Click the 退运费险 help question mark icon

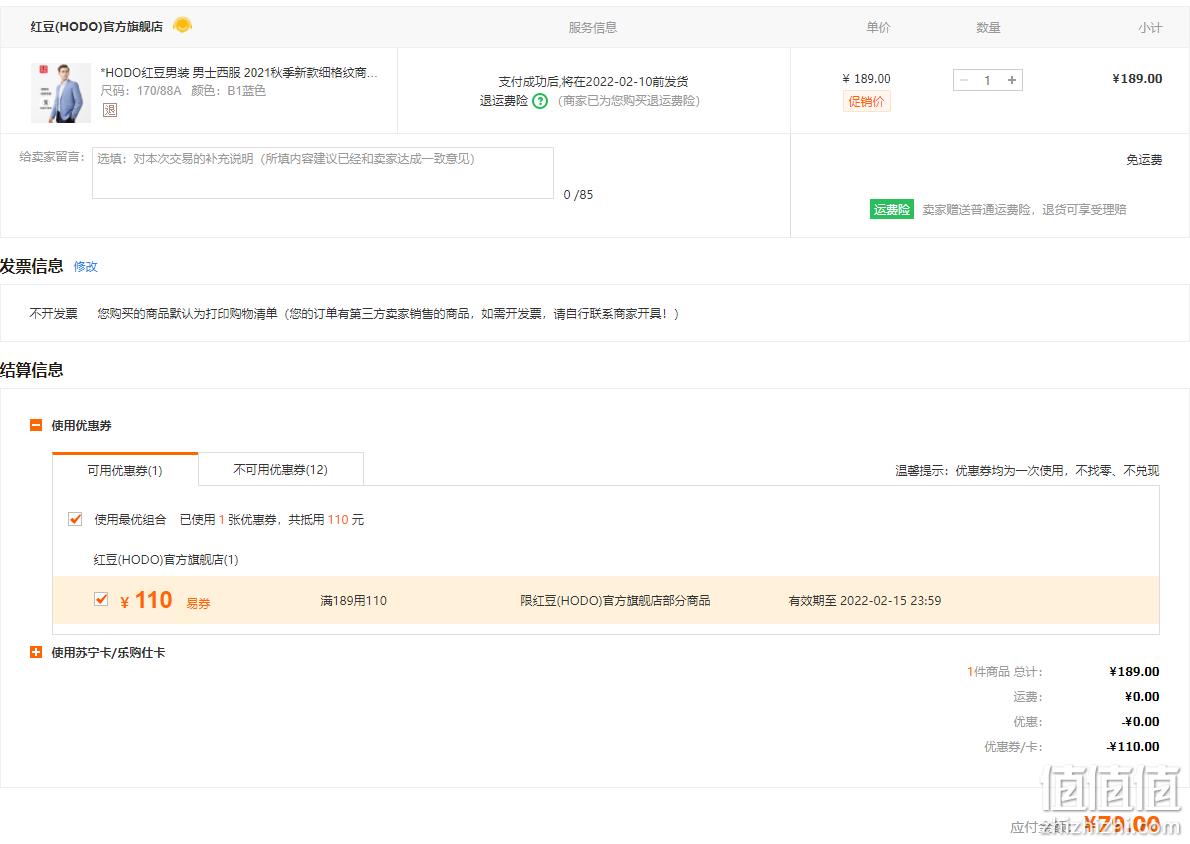(540, 101)
